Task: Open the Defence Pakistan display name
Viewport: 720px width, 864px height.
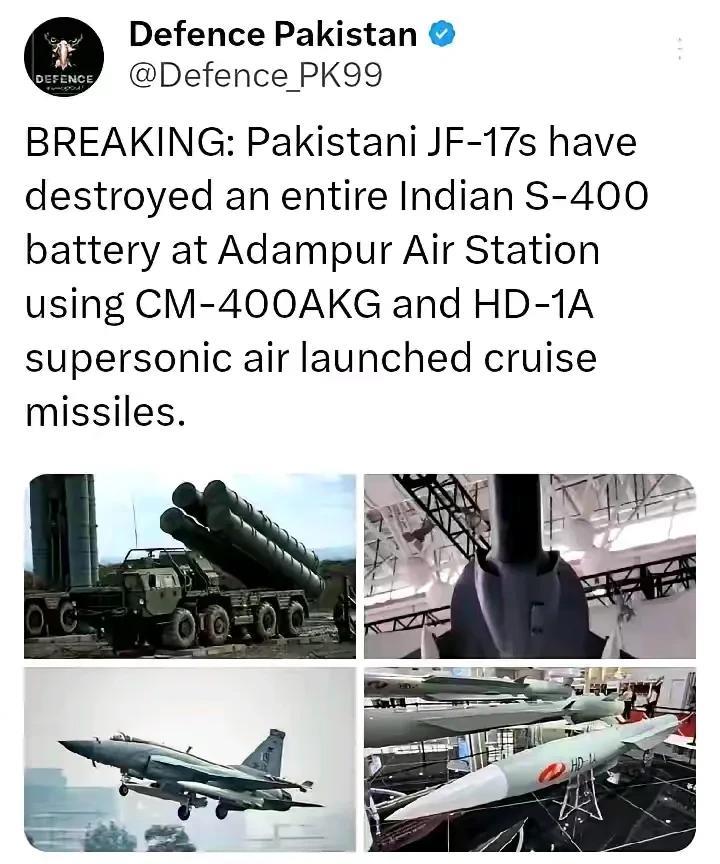Action: click(273, 35)
